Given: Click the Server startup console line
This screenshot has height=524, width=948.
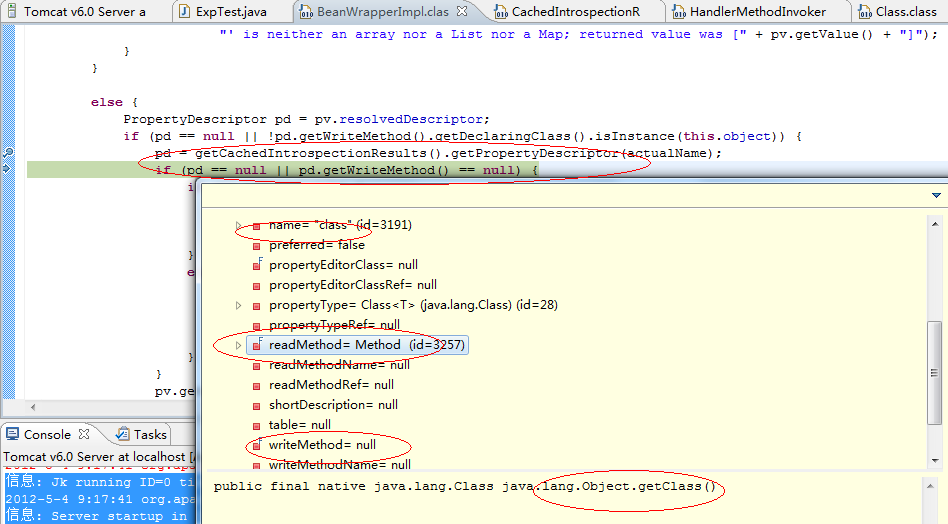Looking at the screenshot, I should 100,516.
